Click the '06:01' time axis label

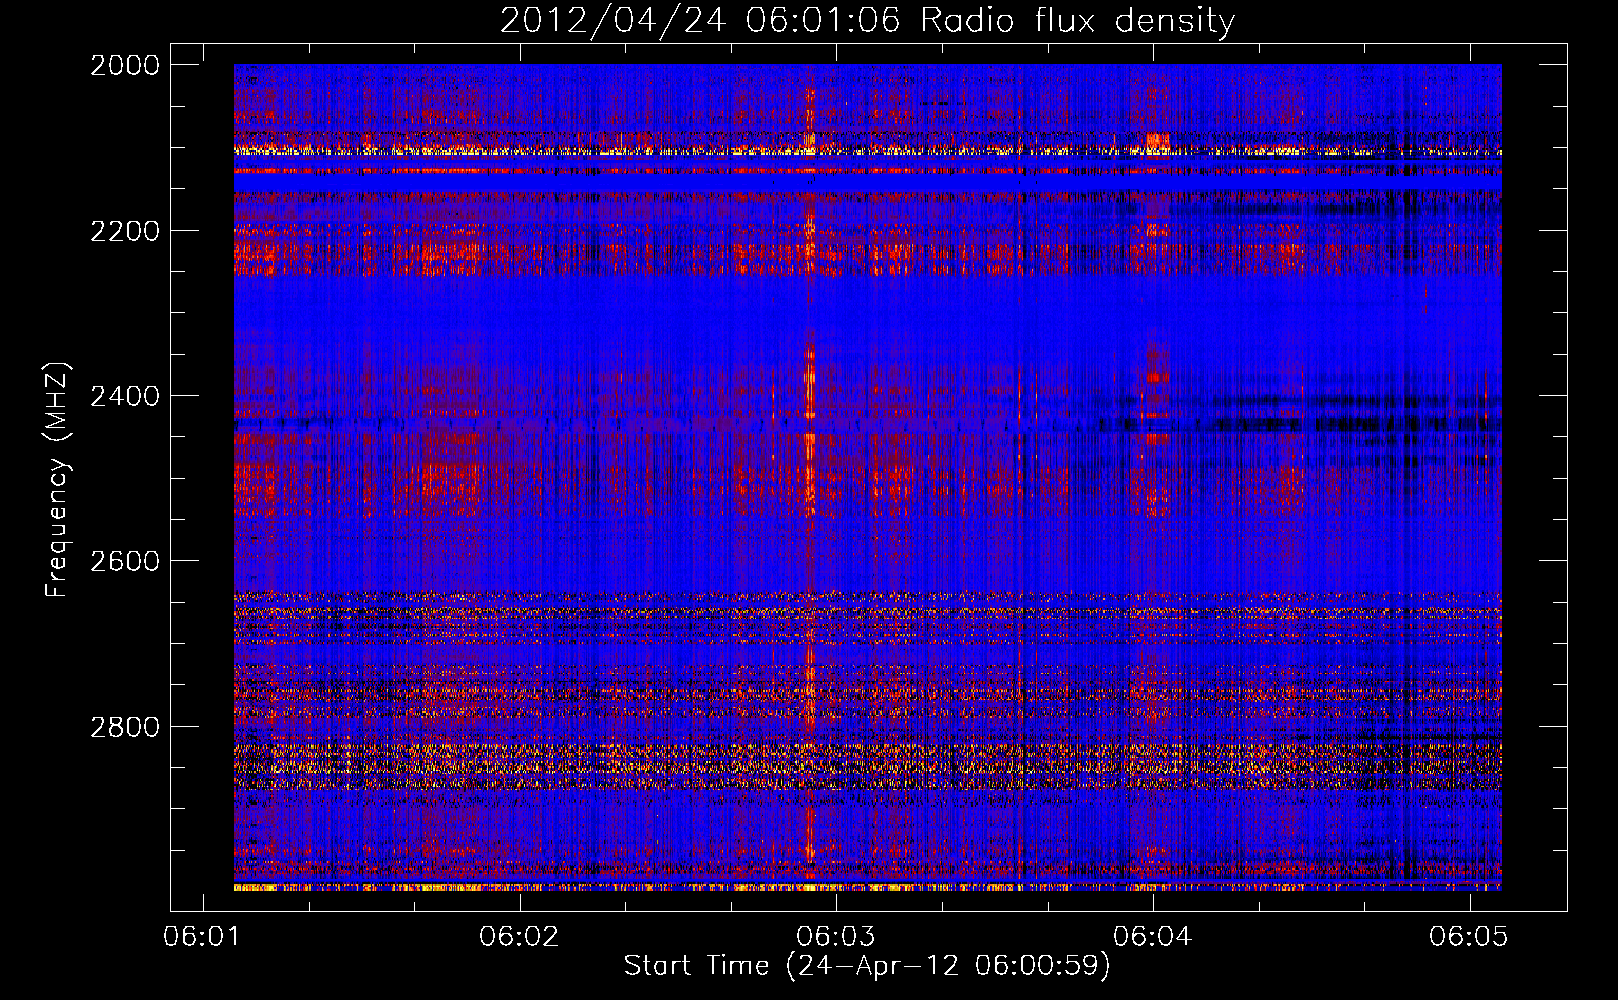click(x=202, y=936)
